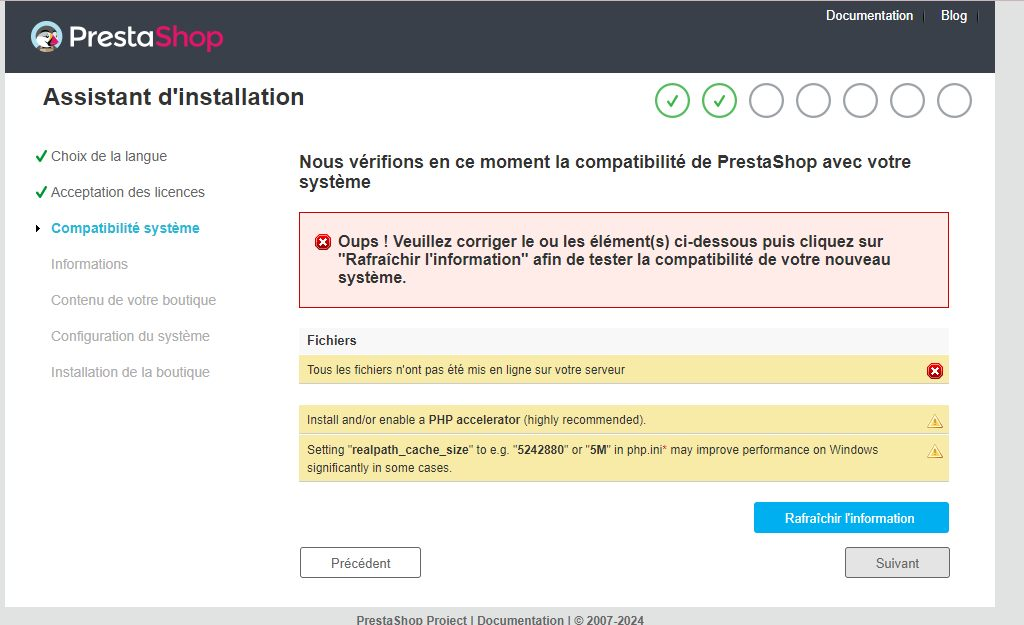Open Choix de la langue step

point(109,156)
